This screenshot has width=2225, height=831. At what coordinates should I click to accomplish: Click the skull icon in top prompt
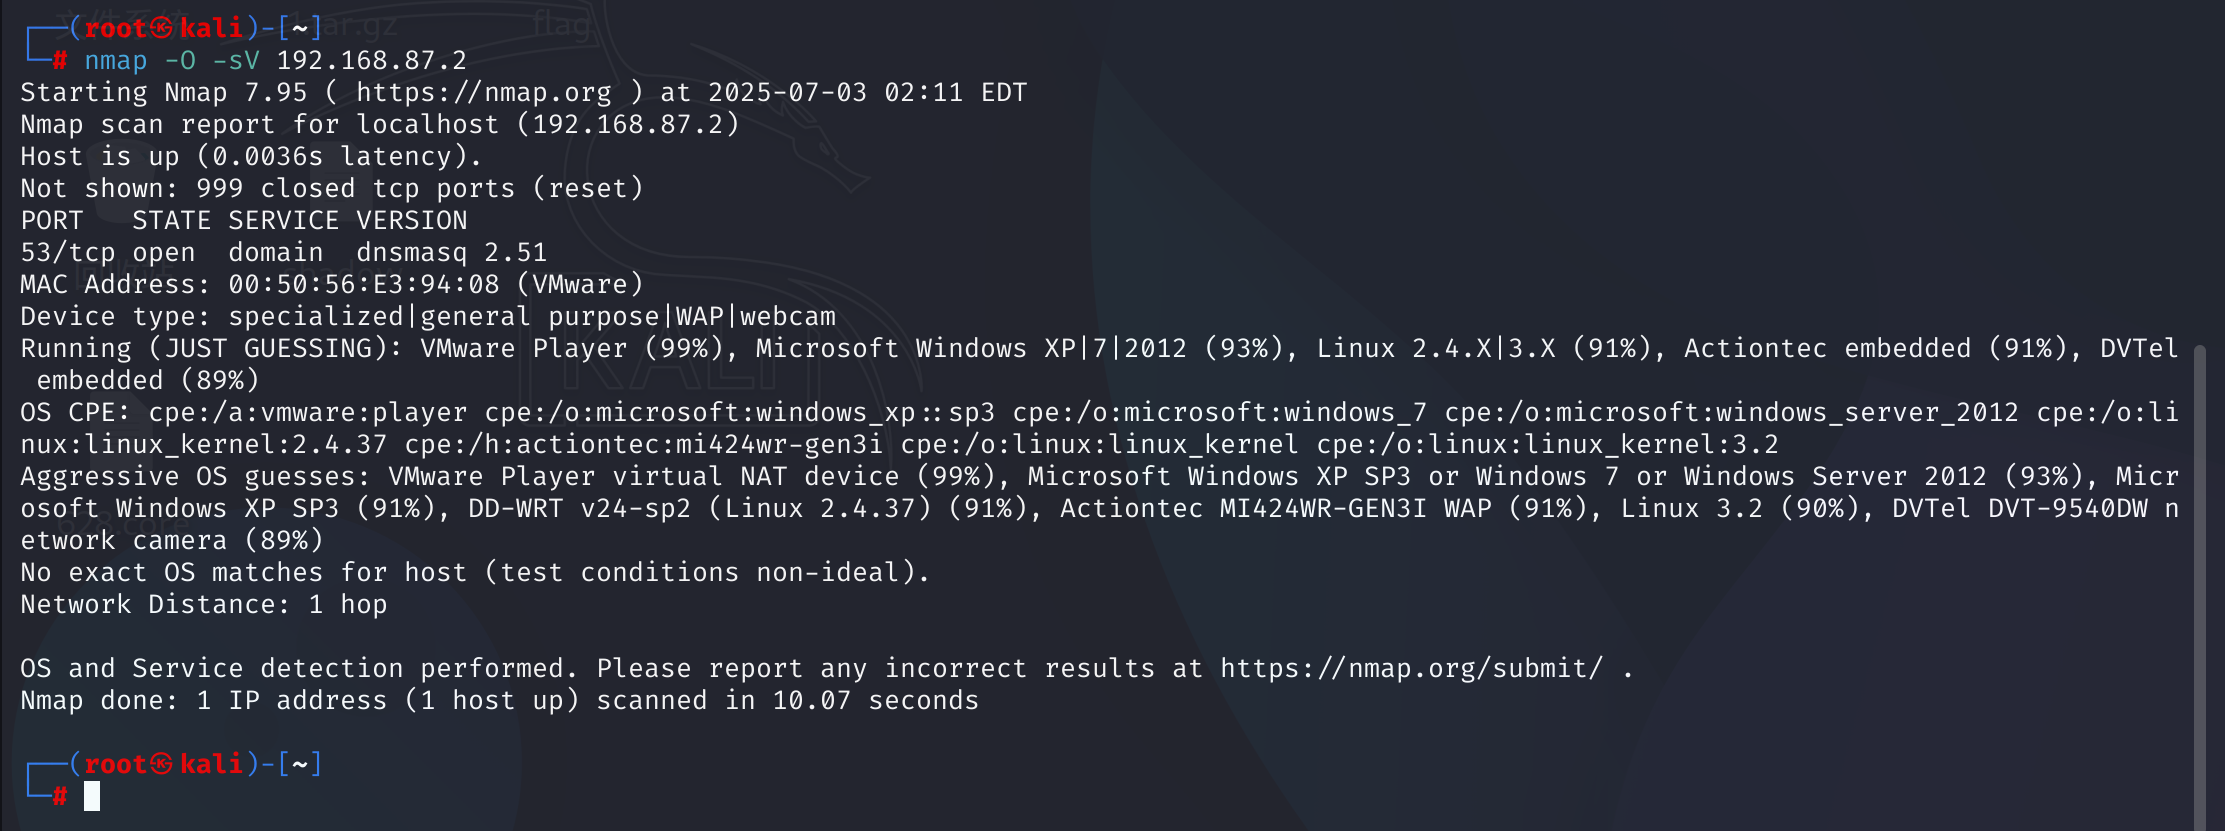click(x=162, y=28)
